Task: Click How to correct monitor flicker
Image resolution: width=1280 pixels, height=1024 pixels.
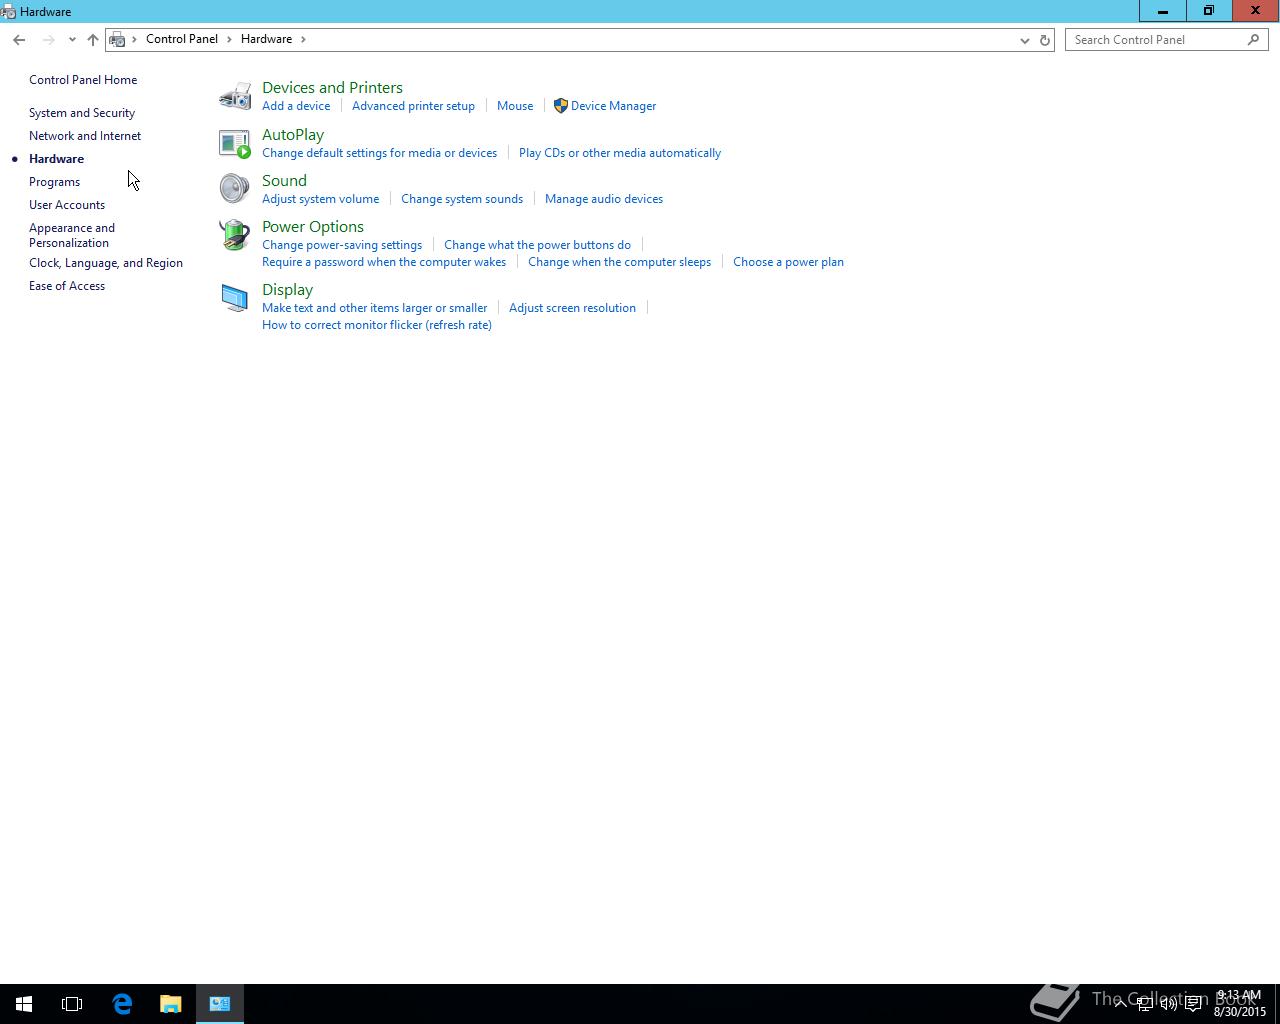Action: pyautogui.click(x=377, y=325)
